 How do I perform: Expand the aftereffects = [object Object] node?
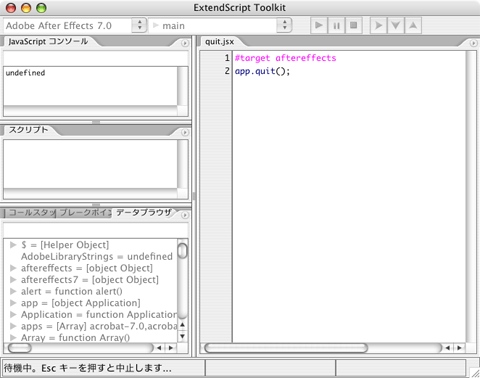click(13, 268)
